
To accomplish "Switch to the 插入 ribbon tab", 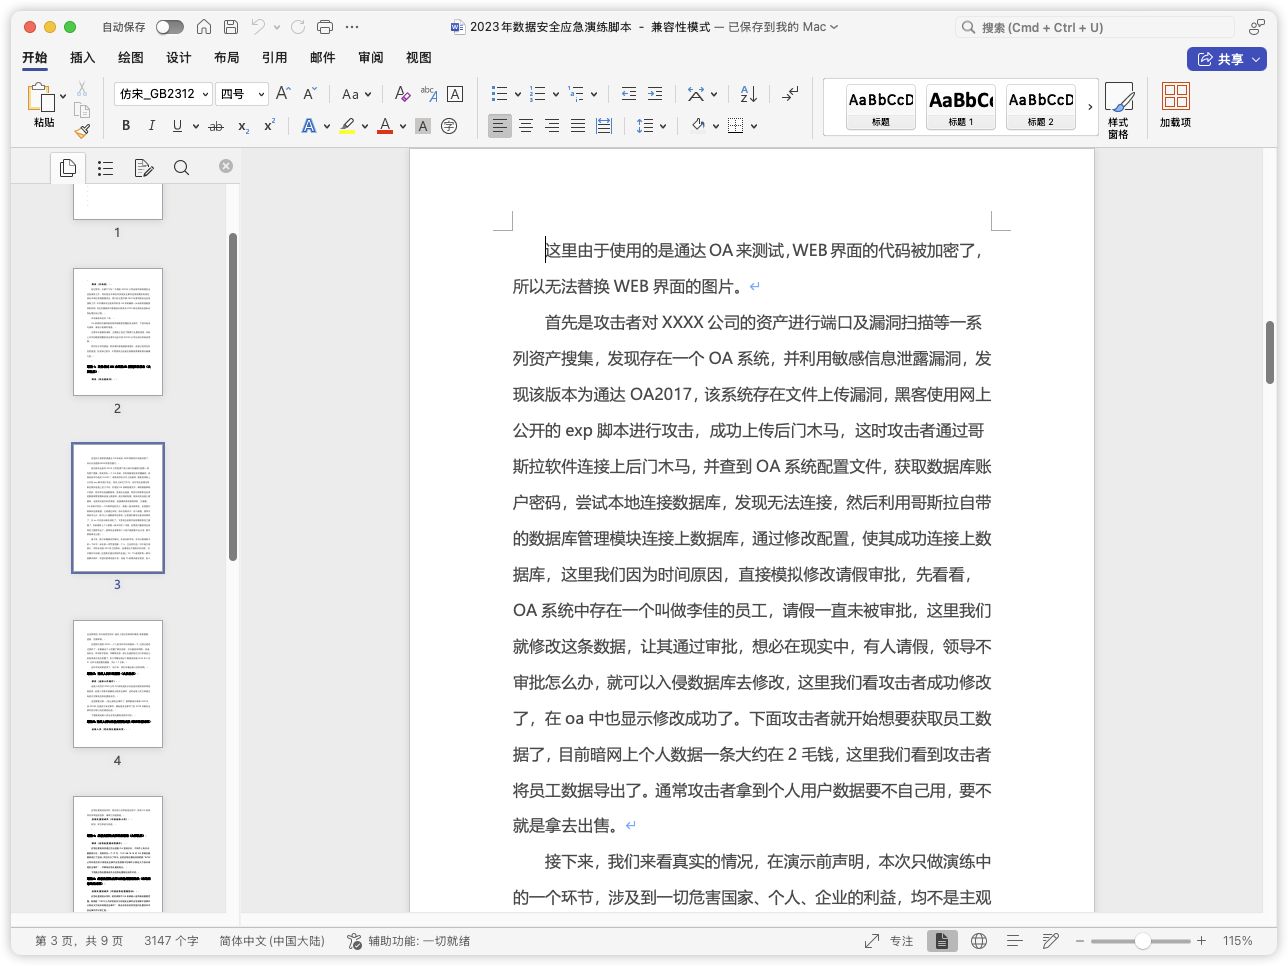I will pos(82,58).
